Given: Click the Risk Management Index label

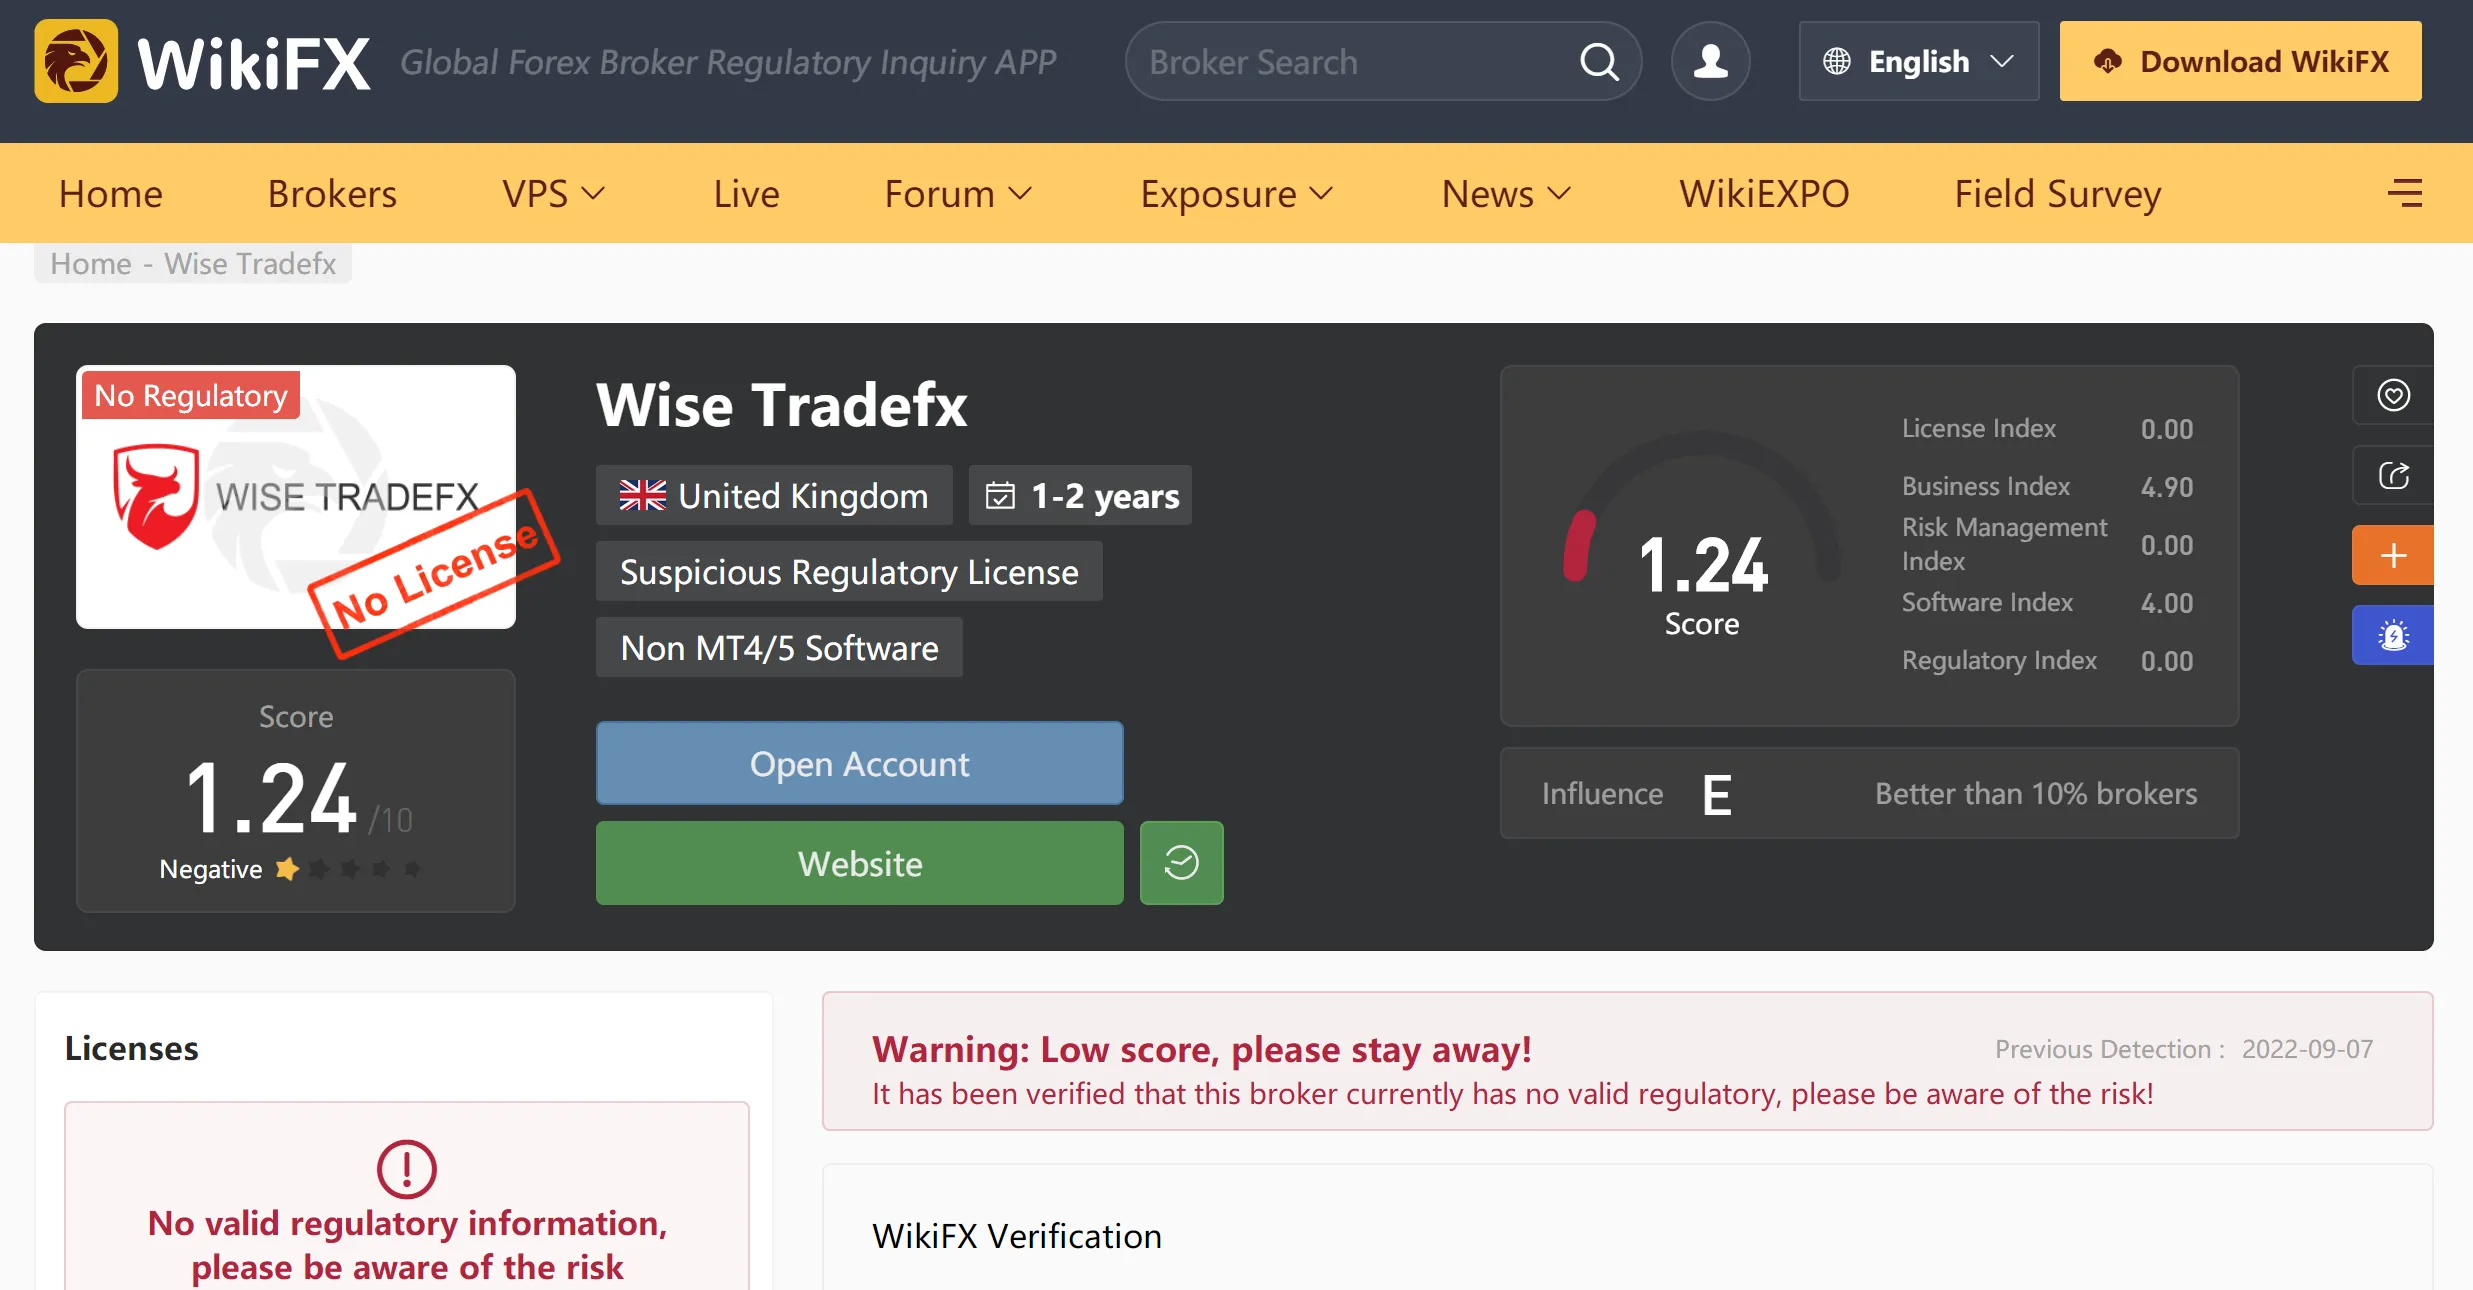Looking at the screenshot, I should pos(2004,544).
